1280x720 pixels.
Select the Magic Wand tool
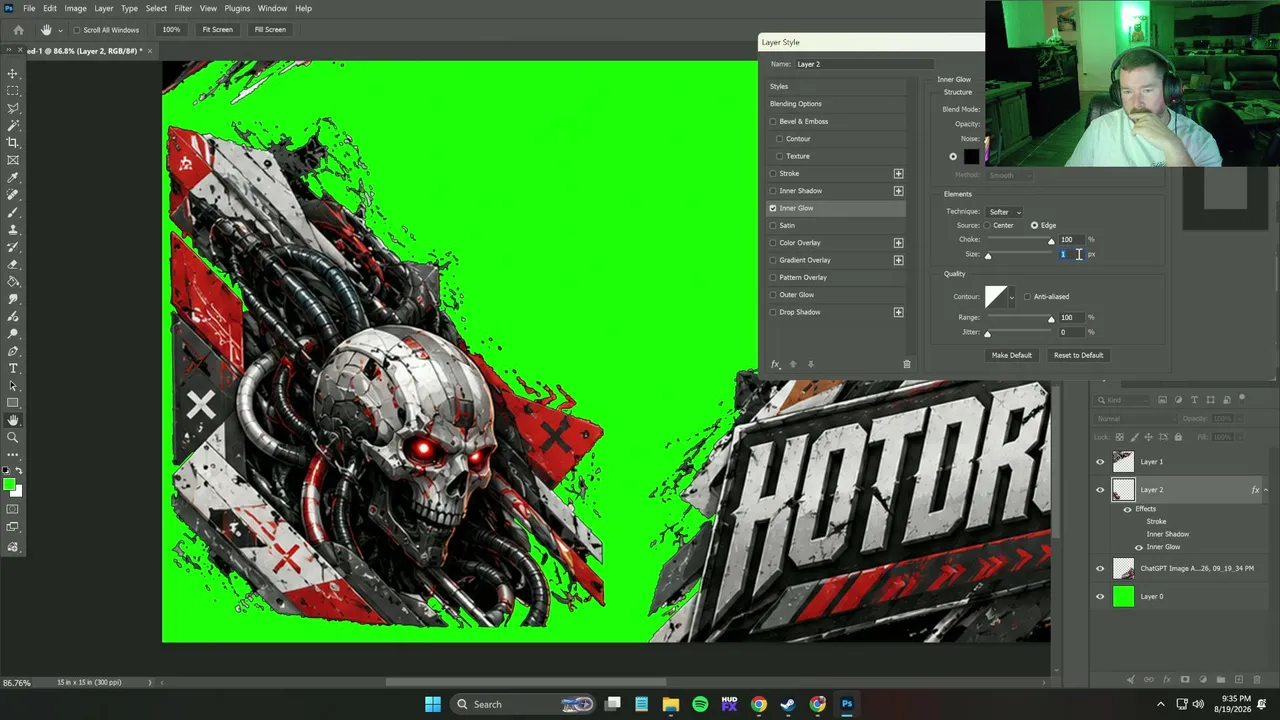coord(13,125)
